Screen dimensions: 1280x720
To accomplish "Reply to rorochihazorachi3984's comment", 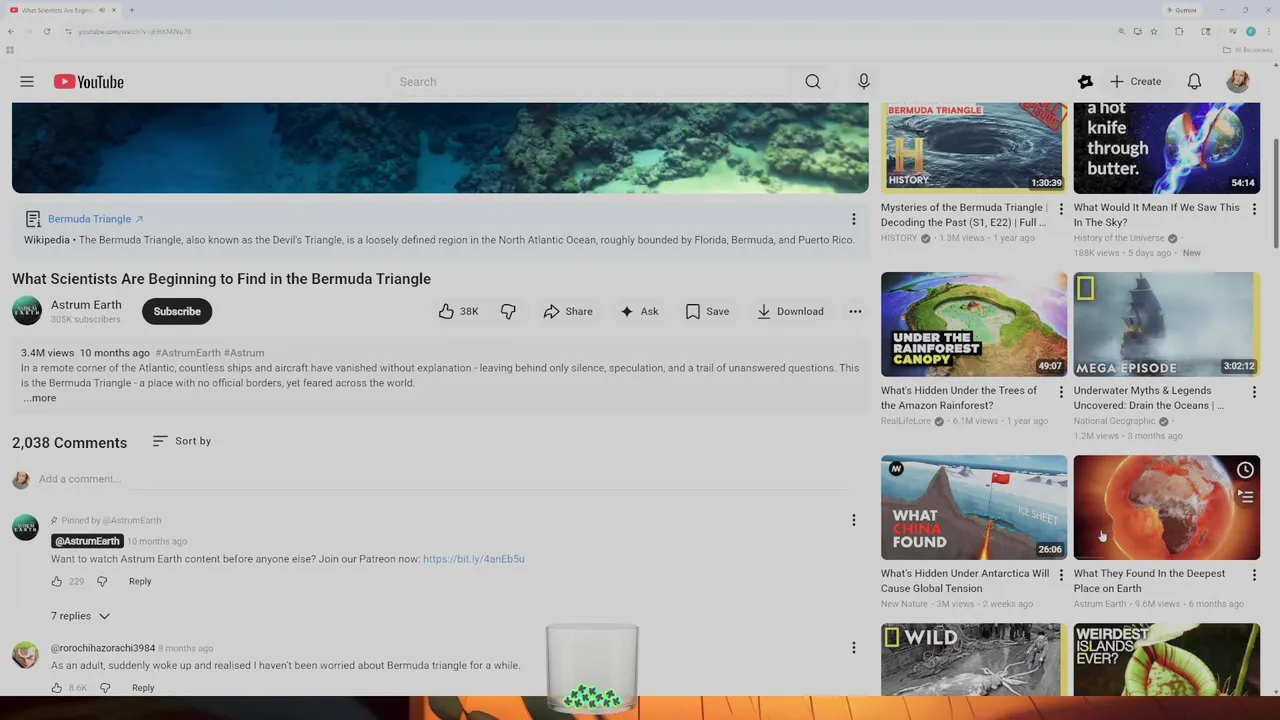I will (x=143, y=688).
